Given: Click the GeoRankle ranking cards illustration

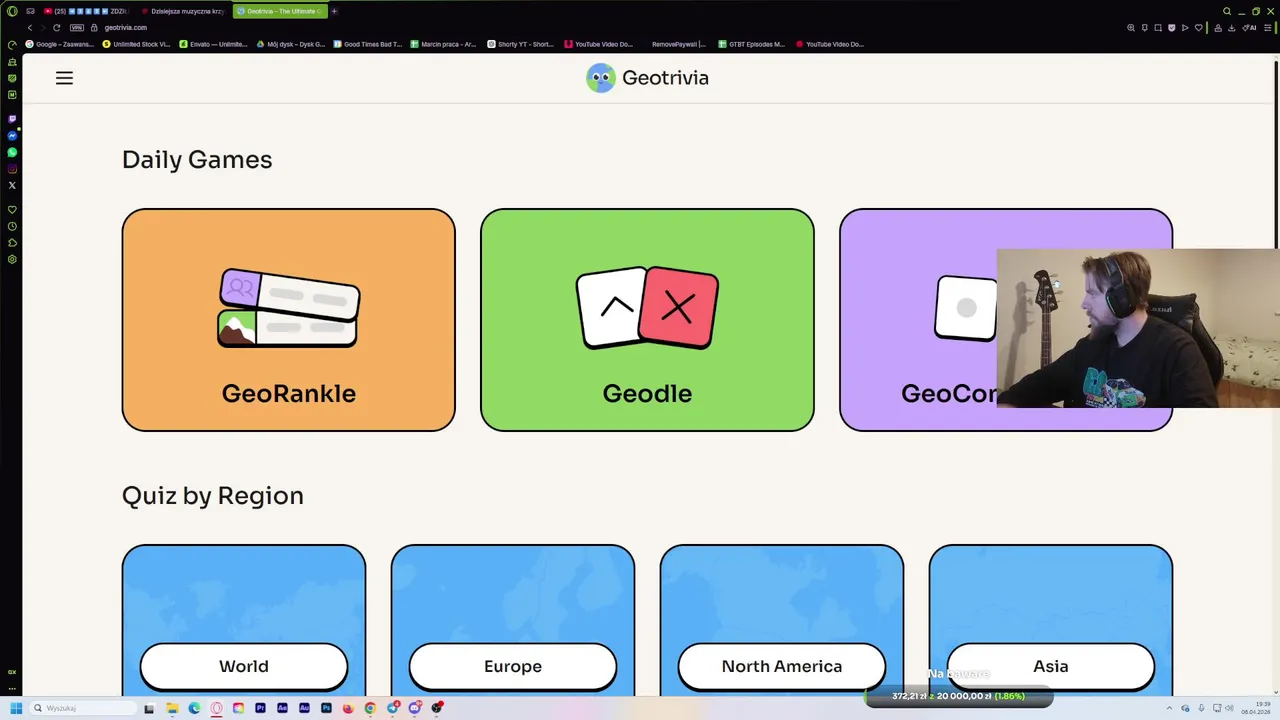Looking at the screenshot, I should coord(288,308).
